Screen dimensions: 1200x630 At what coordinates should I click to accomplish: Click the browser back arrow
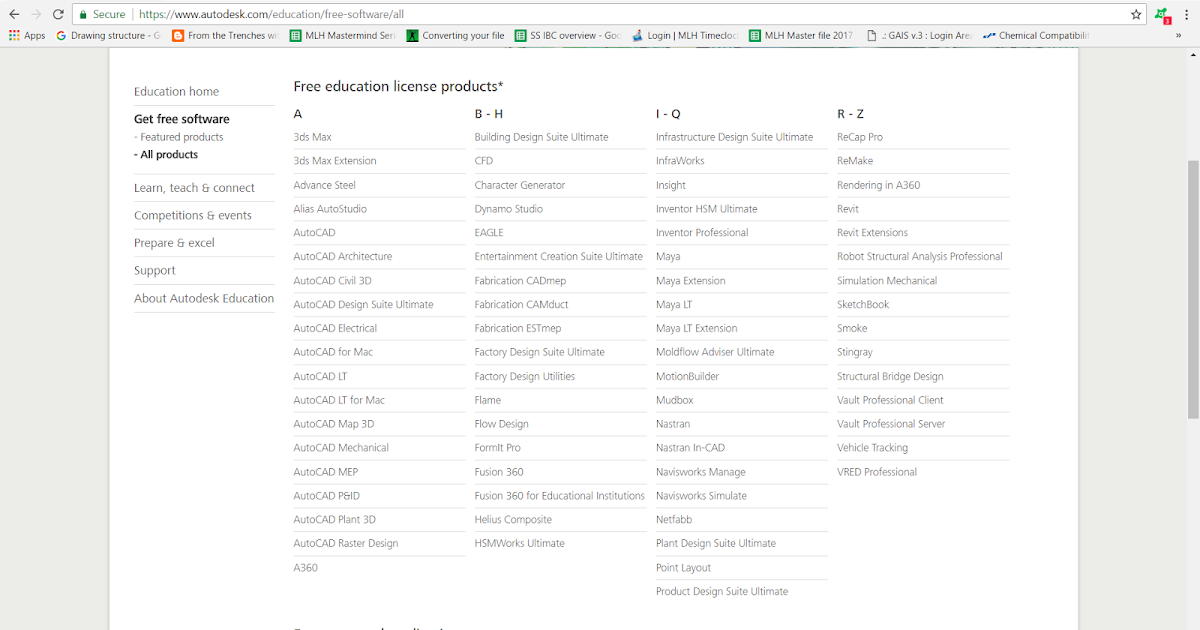coord(14,15)
